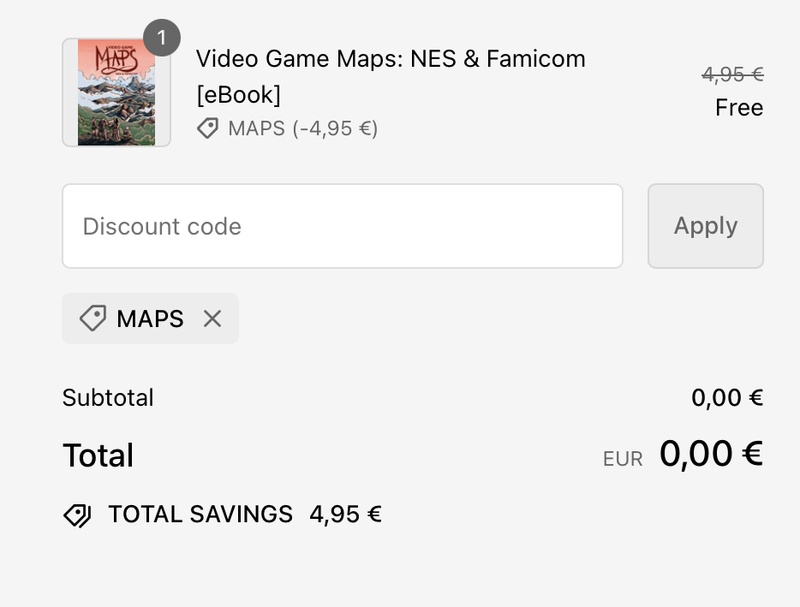This screenshot has height=607, width=800.
Task: Click the TOTAL SAVINGS text
Action: pos(200,515)
